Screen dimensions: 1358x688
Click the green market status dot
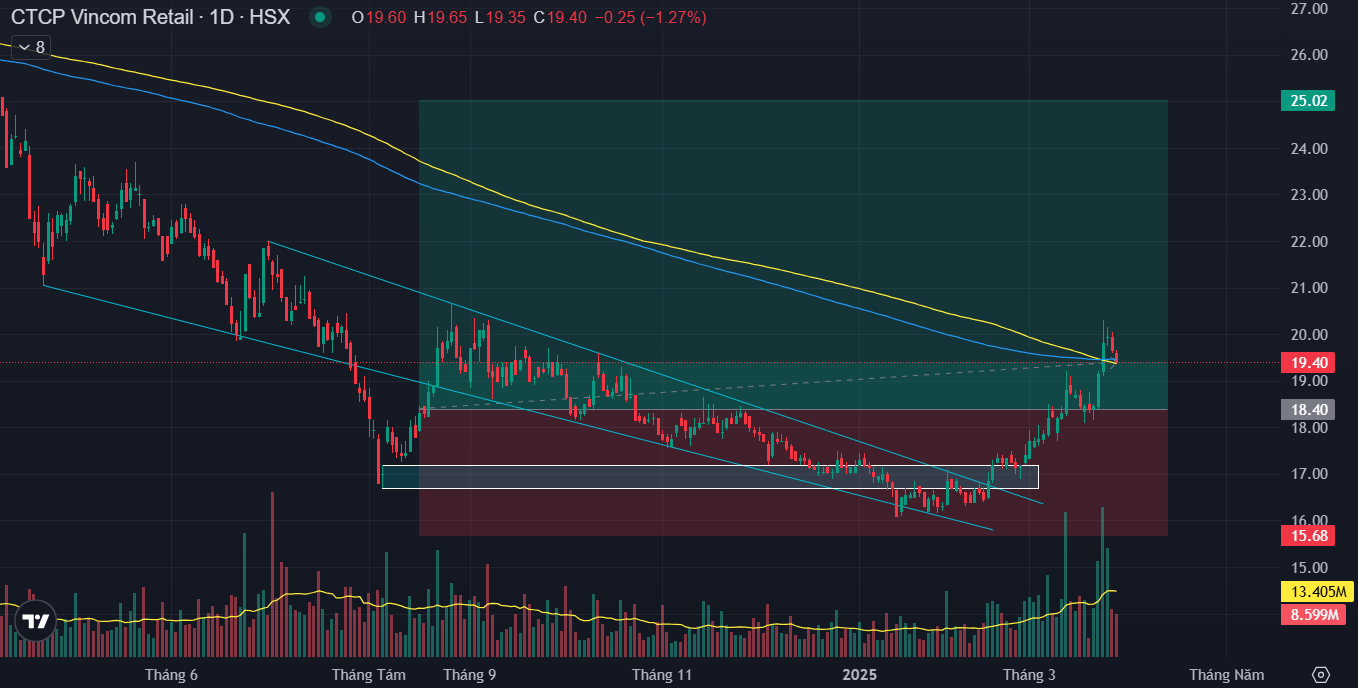point(319,17)
